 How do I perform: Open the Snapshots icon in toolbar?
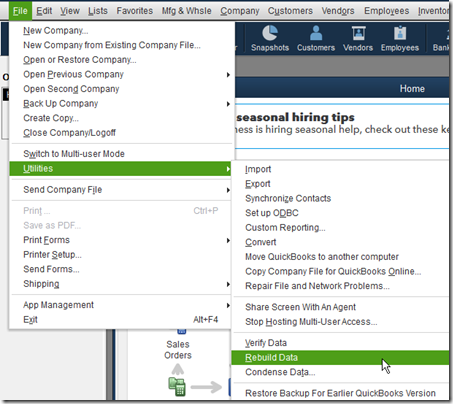(x=270, y=38)
